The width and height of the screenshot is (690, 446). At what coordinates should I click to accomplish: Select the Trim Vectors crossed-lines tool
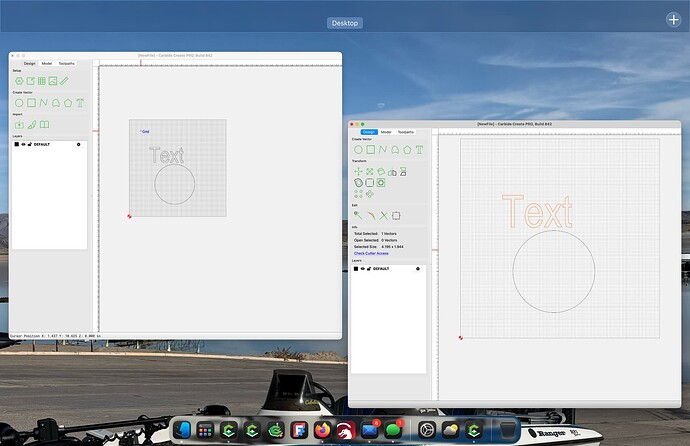click(x=384, y=216)
